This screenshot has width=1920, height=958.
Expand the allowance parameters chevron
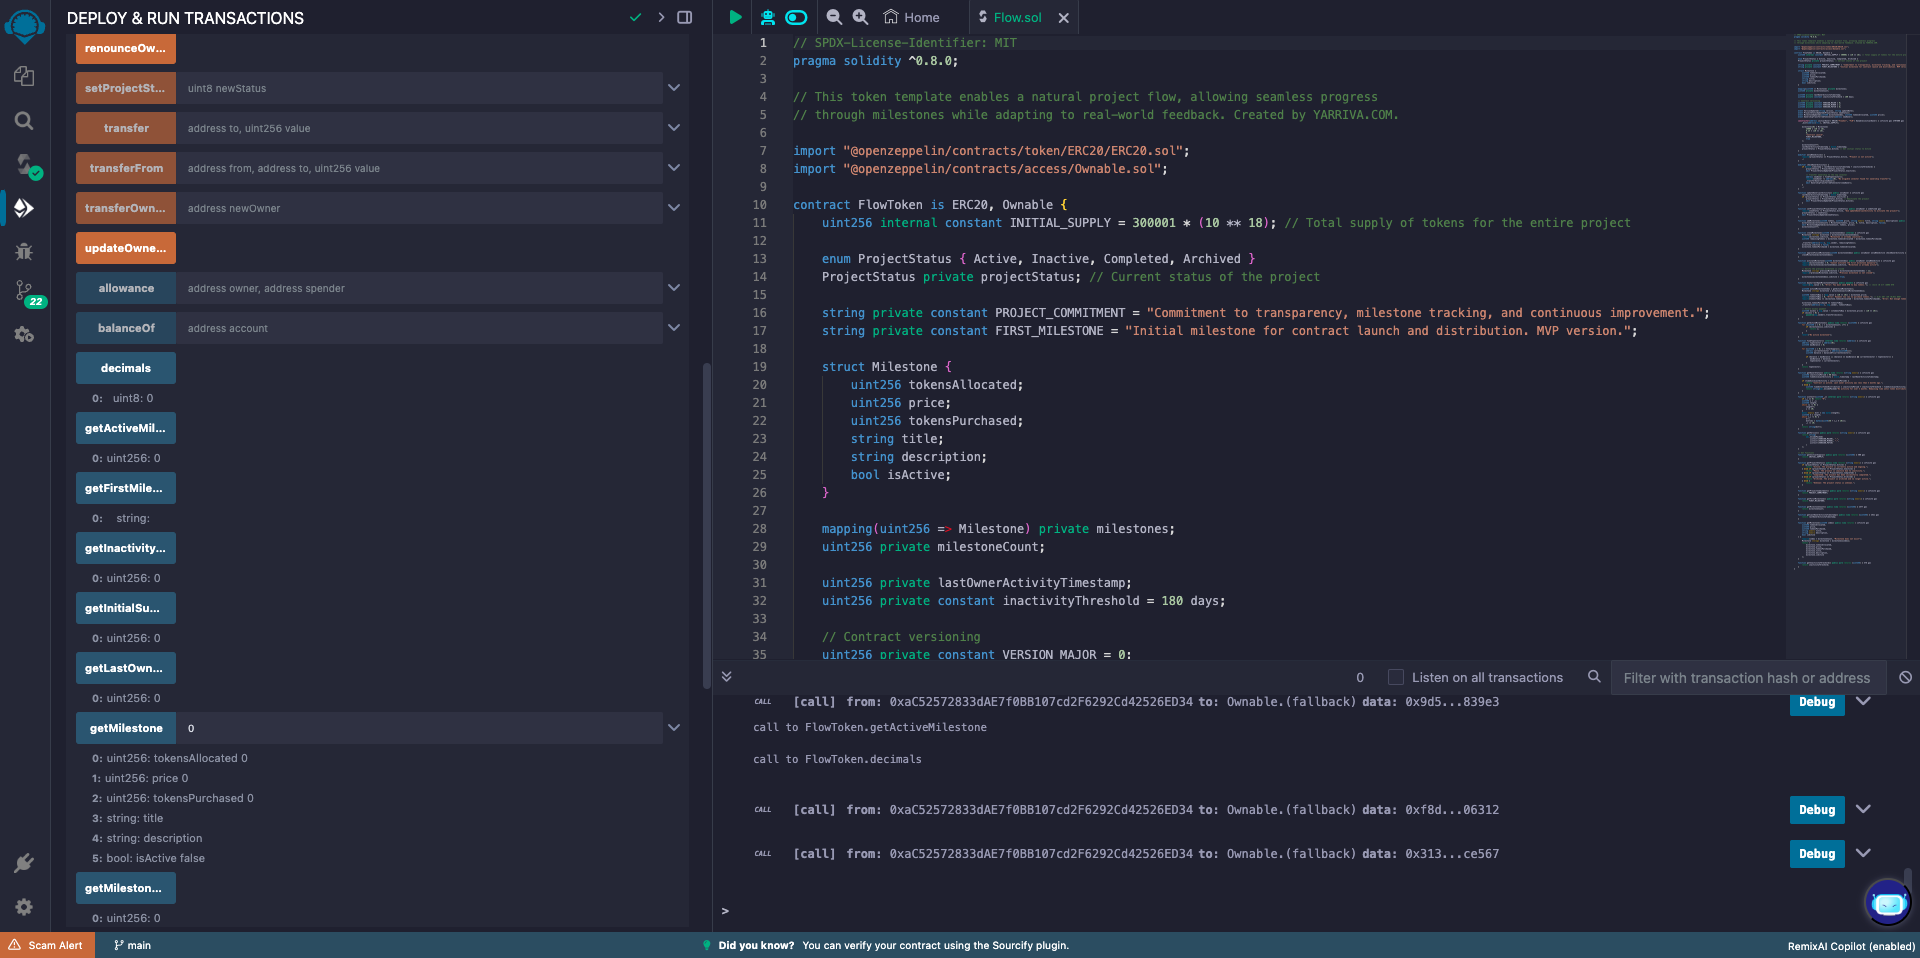pyautogui.click(x=674, y=288)
